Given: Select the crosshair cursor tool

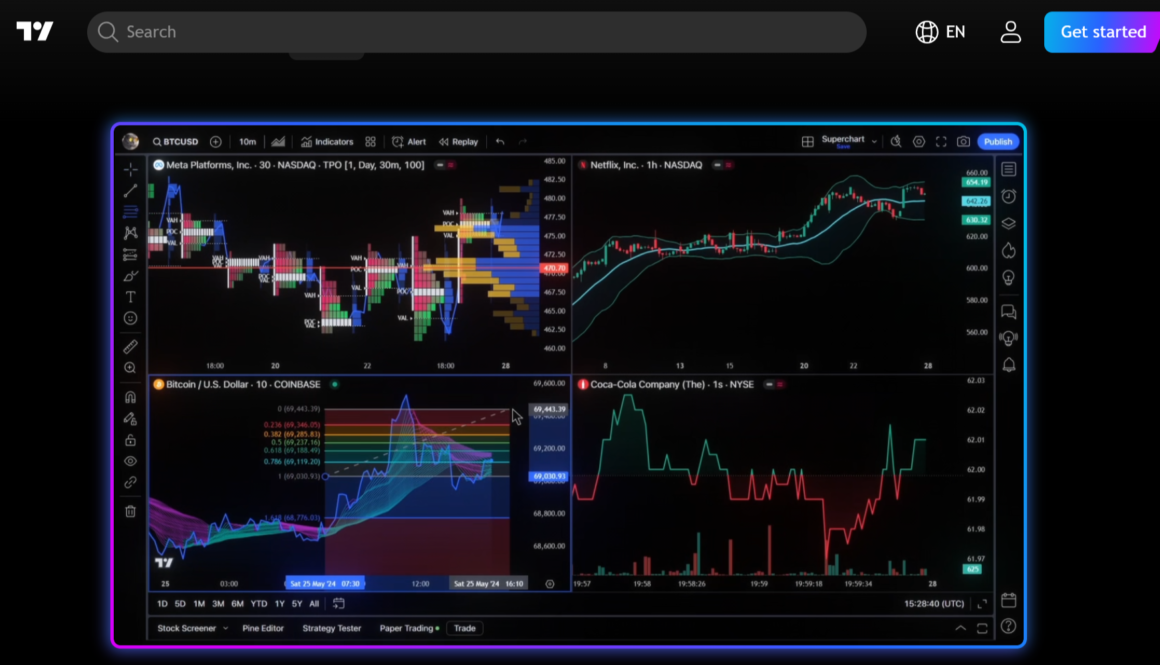Looking at the screenshot, I should pos(130,169).
